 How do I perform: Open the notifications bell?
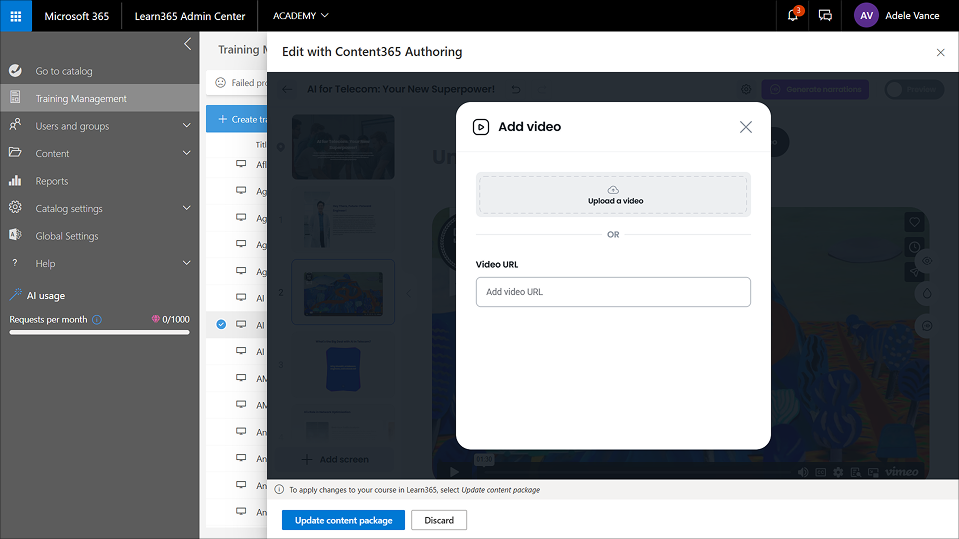pos(793,15)
